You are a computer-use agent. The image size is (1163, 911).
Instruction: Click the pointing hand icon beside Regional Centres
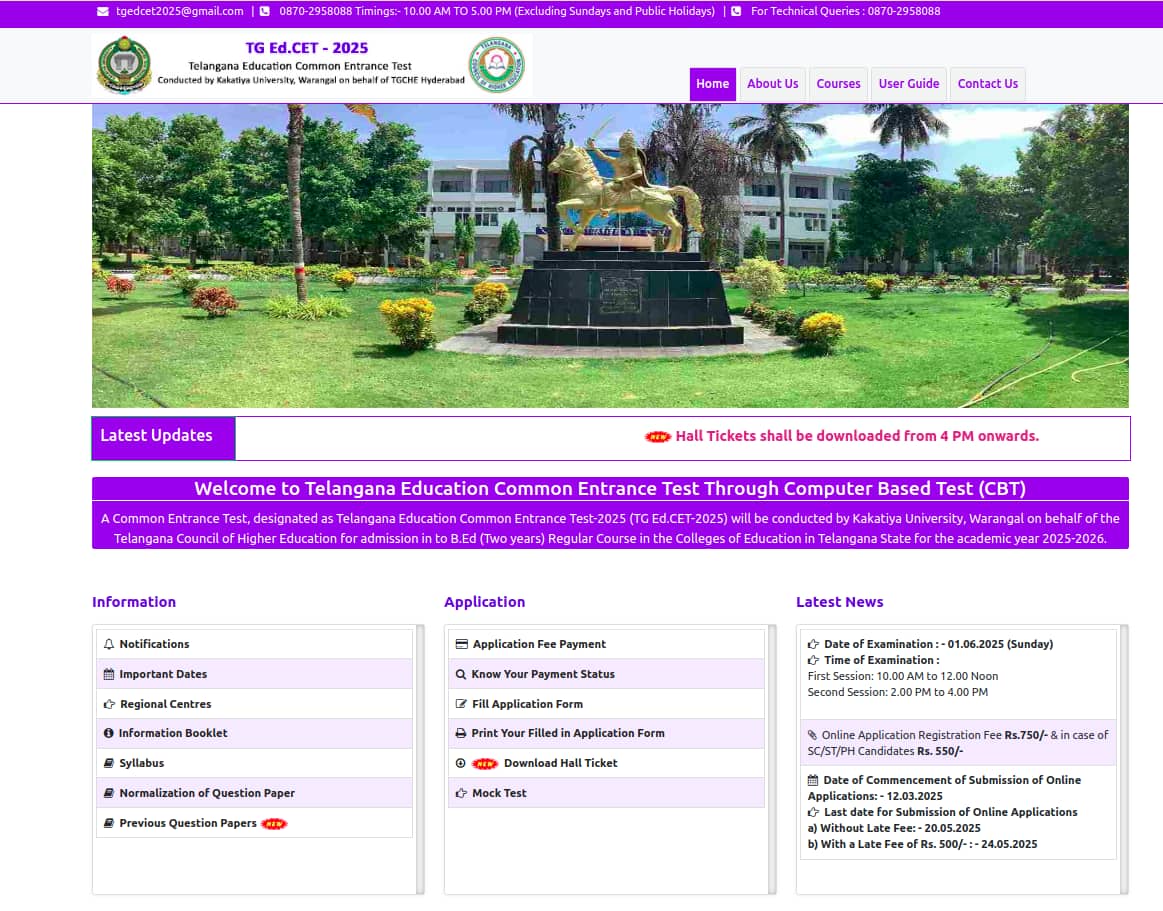(x=109, y=703)
